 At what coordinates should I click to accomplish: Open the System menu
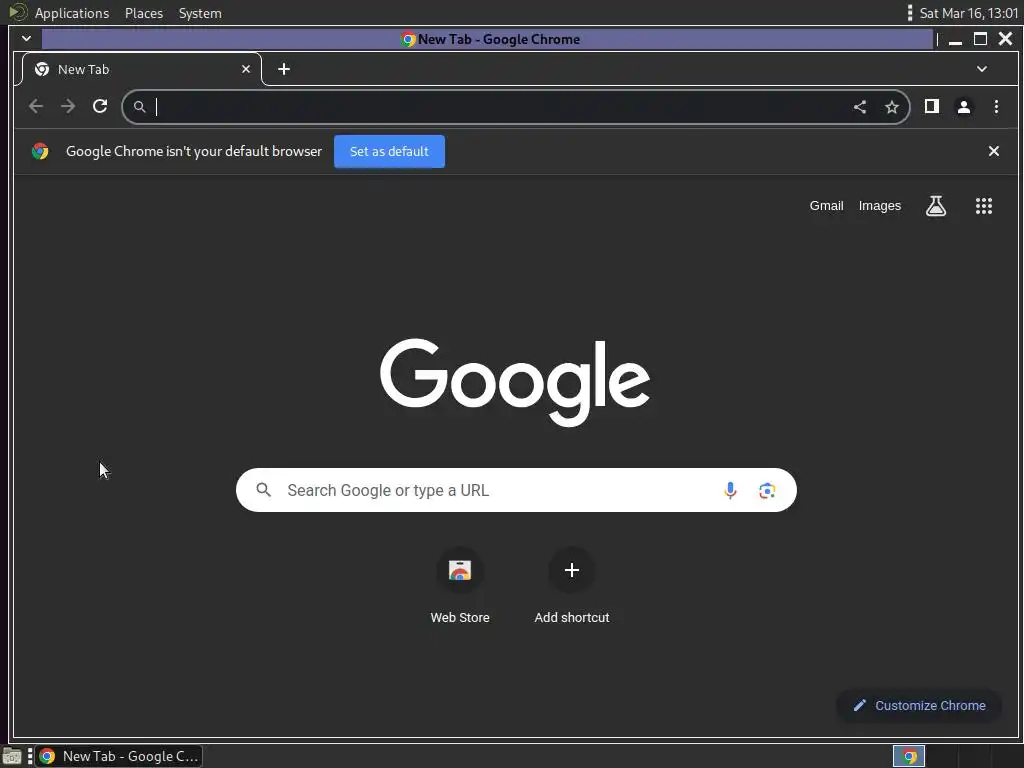pos(200,13)
